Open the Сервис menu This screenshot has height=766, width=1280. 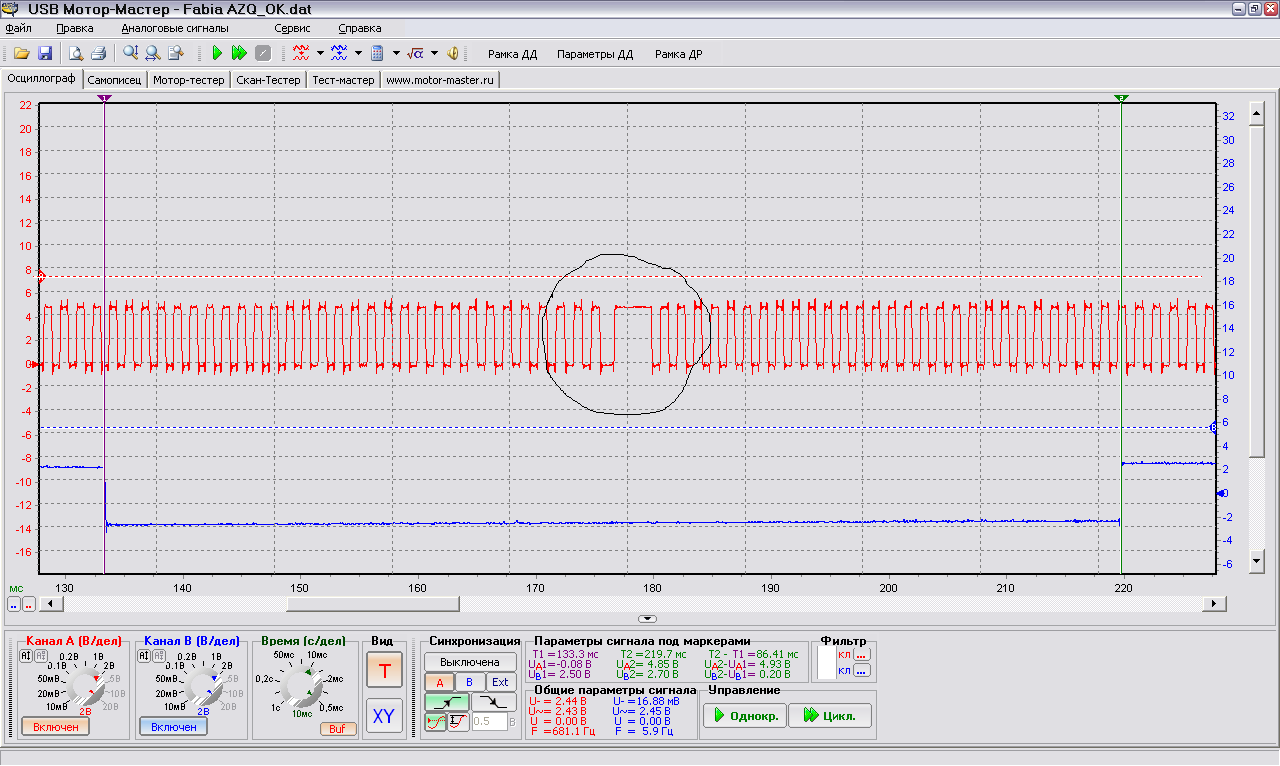292,29
